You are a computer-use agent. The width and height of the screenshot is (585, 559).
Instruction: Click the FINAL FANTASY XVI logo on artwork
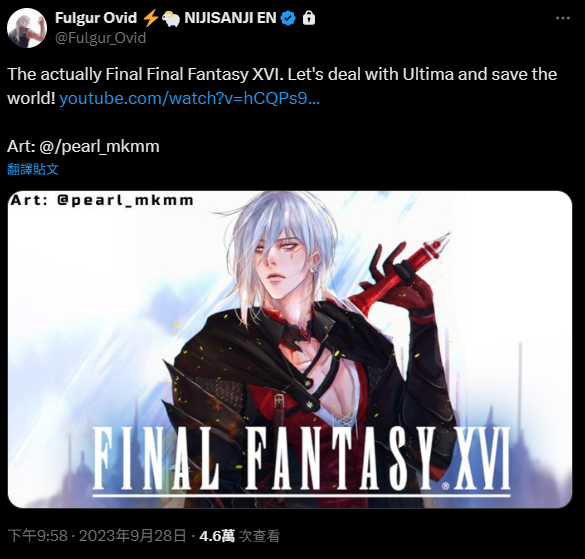(301, 461)
